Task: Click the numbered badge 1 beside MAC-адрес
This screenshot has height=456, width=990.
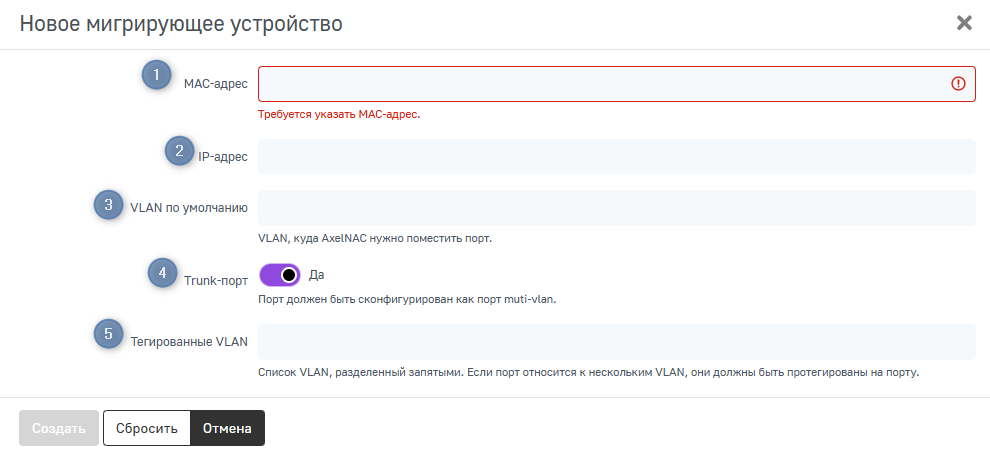Action: (156, 75)
